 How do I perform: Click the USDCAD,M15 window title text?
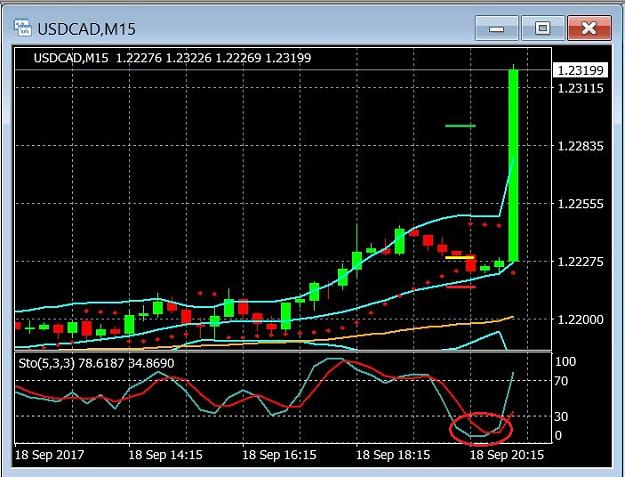point(86,29)
